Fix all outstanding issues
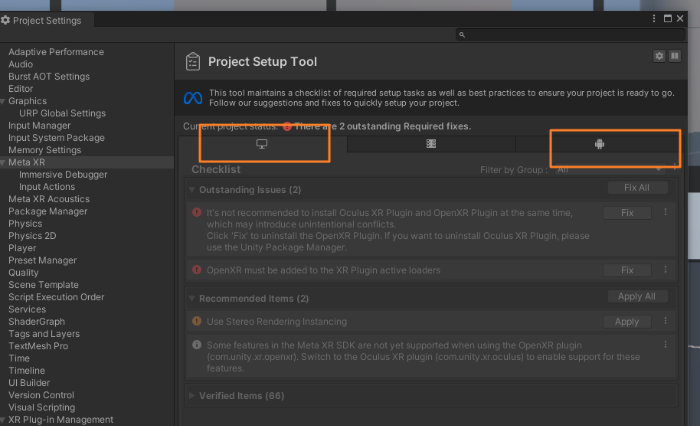The height and width of the screenshot is (426, 700). 637,188
